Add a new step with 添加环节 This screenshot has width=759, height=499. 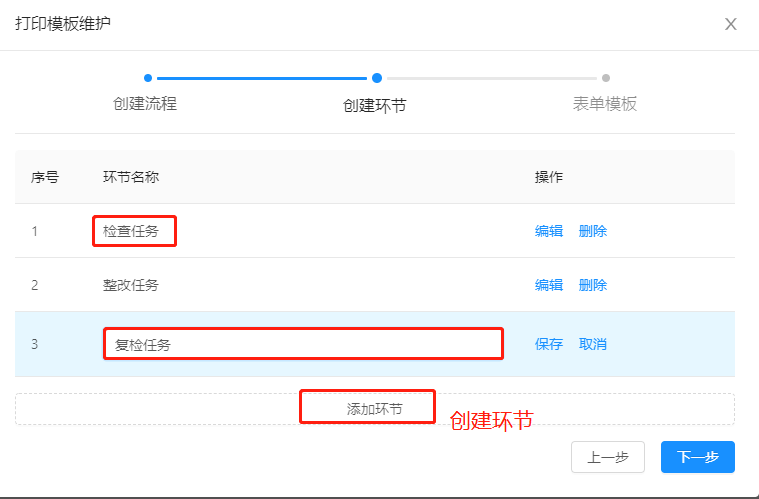pyautogui.click(x=375, y=409)
